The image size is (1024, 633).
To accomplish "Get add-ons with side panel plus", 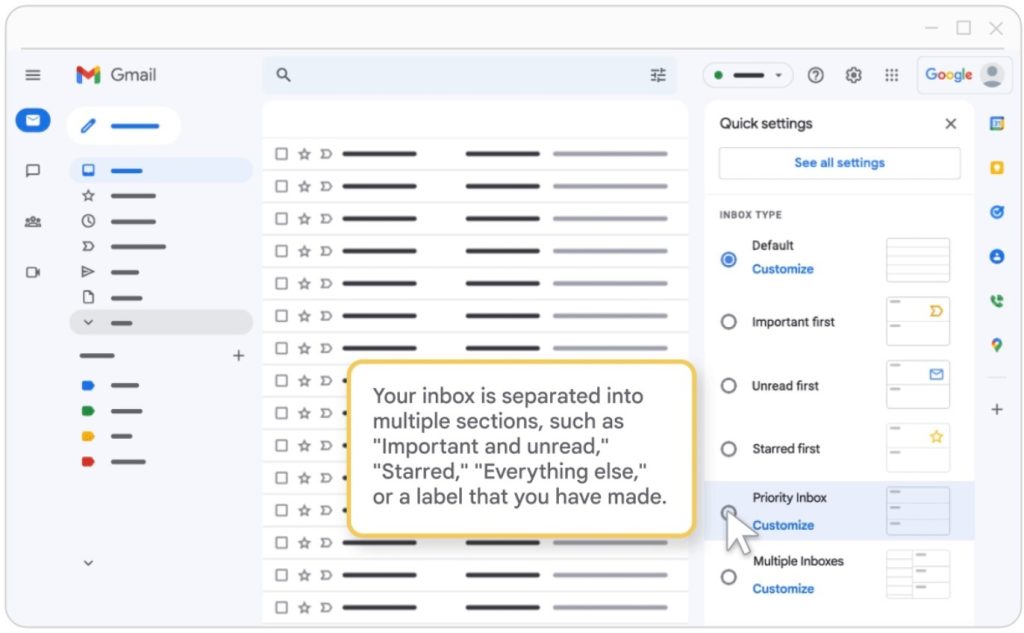I will click(997, 410).
